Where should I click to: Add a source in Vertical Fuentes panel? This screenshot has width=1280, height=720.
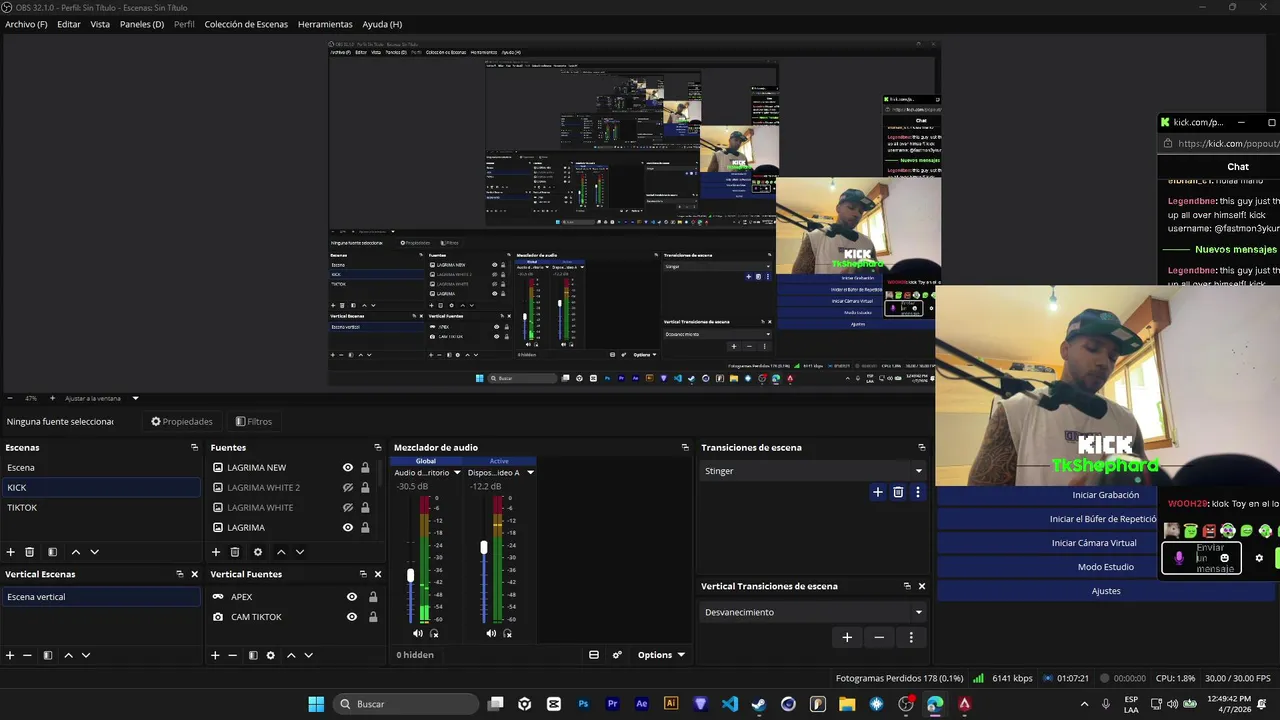[215, 656]
